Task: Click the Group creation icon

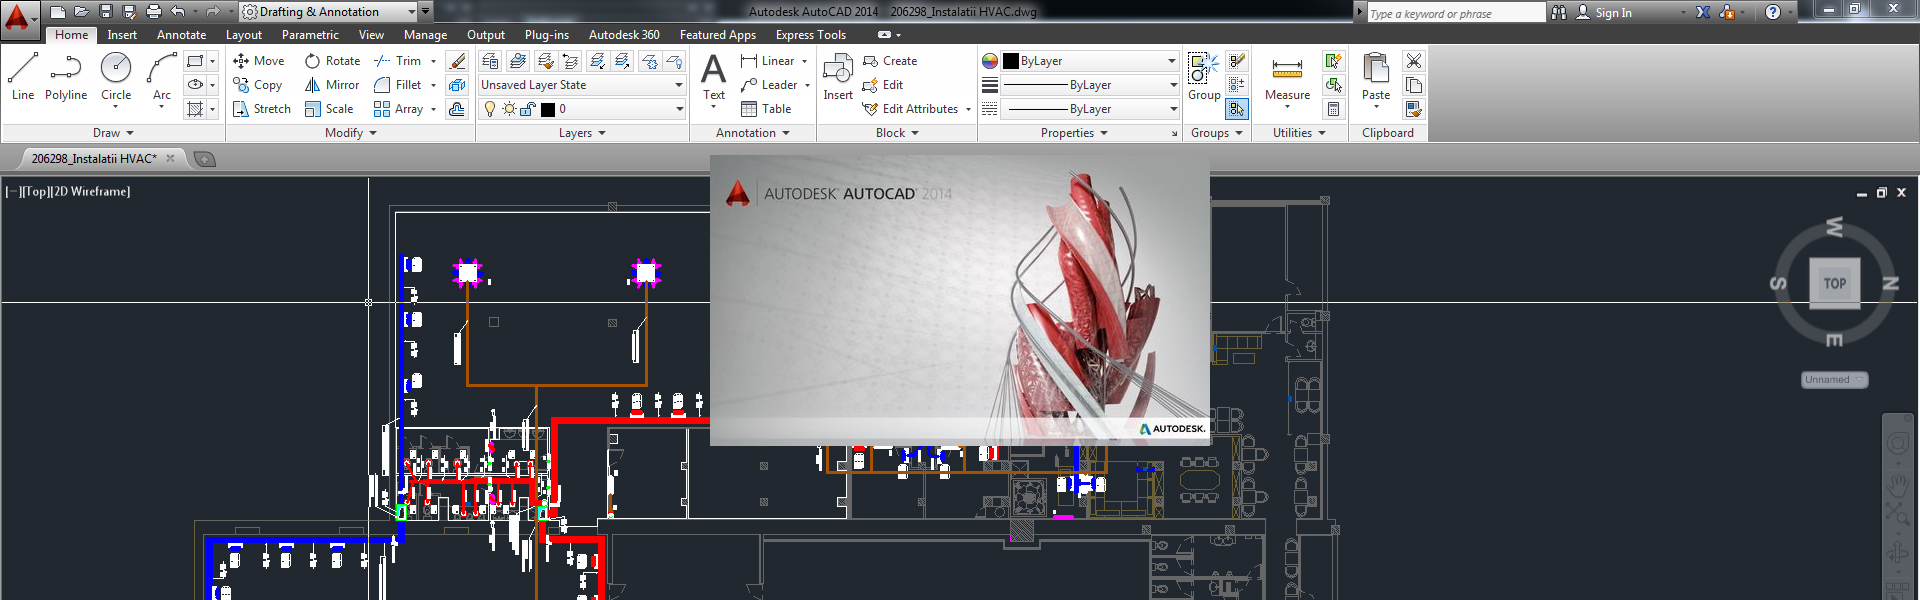Action: [1204, 76]
